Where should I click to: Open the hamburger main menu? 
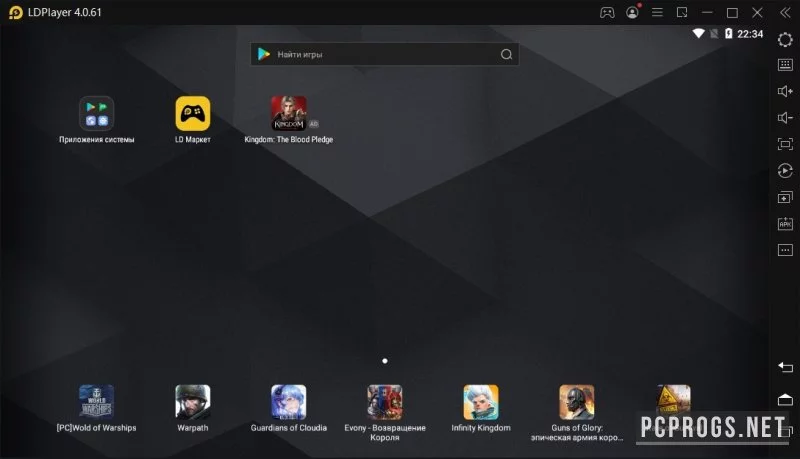tap(657, 12)
